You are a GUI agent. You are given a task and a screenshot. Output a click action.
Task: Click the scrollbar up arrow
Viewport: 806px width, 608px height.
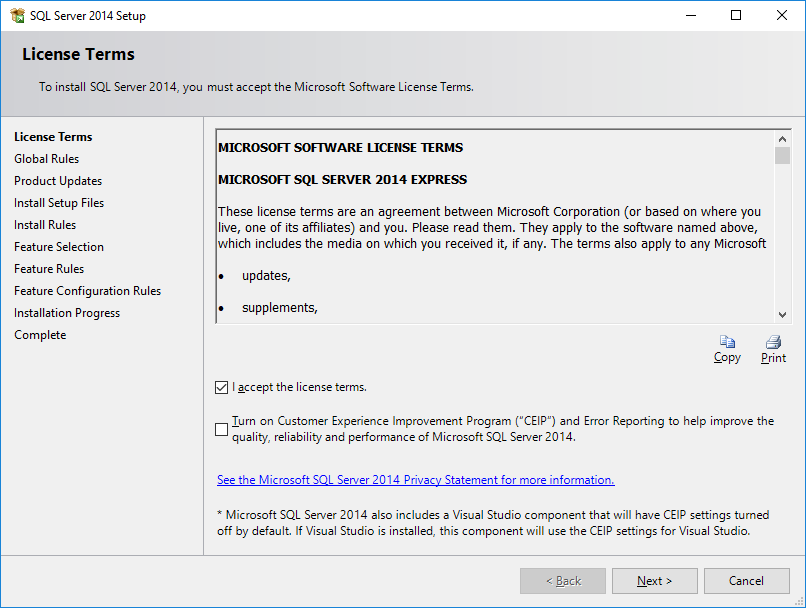tap(782, 138)
